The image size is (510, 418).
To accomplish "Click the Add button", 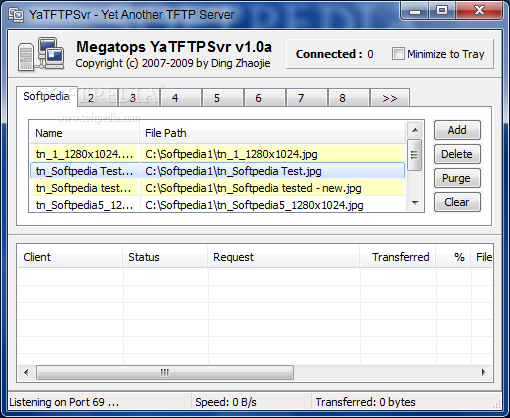I will [x=457, y=130].
